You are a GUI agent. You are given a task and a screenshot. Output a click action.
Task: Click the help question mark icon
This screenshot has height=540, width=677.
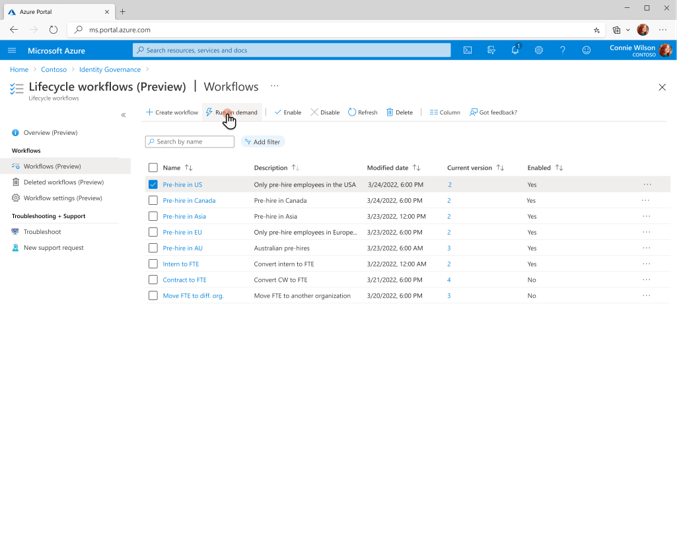tap(563, 50)
